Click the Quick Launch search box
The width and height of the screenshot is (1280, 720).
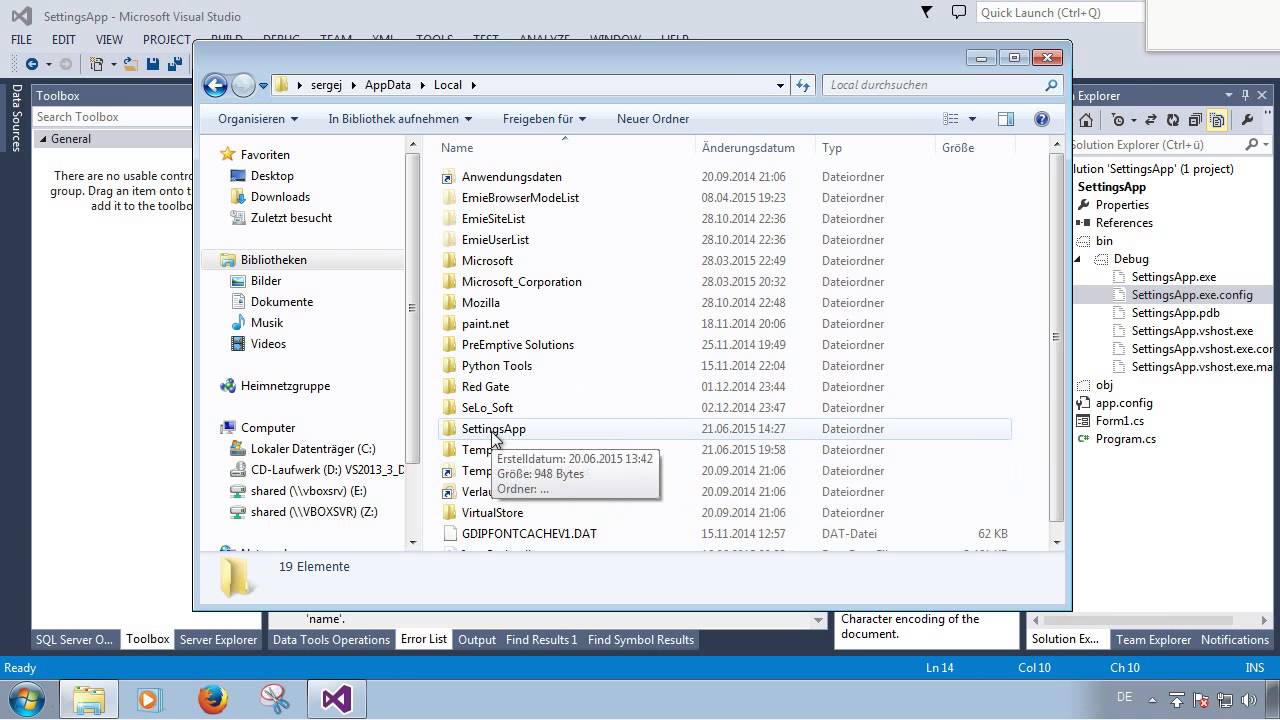click(x=1060, y=13)
